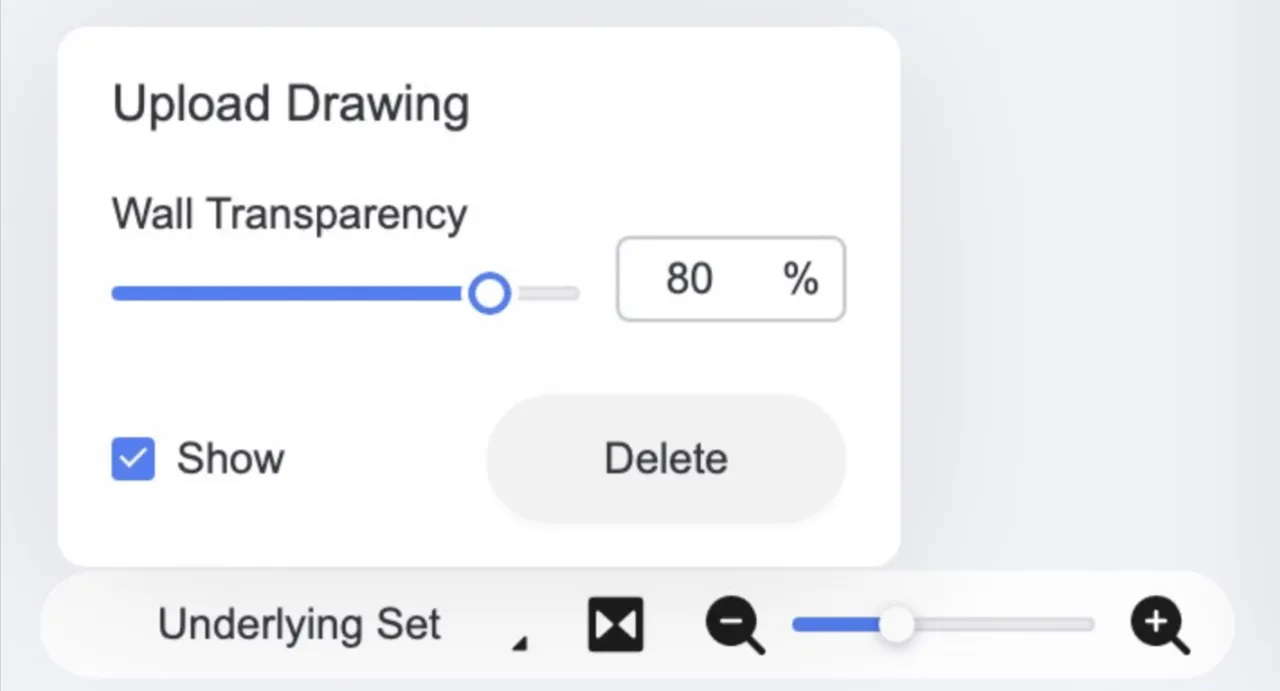Click the grey end of Wall Transparency track
The height and width of the screenshot is (691, 1280).
(550, 294)
